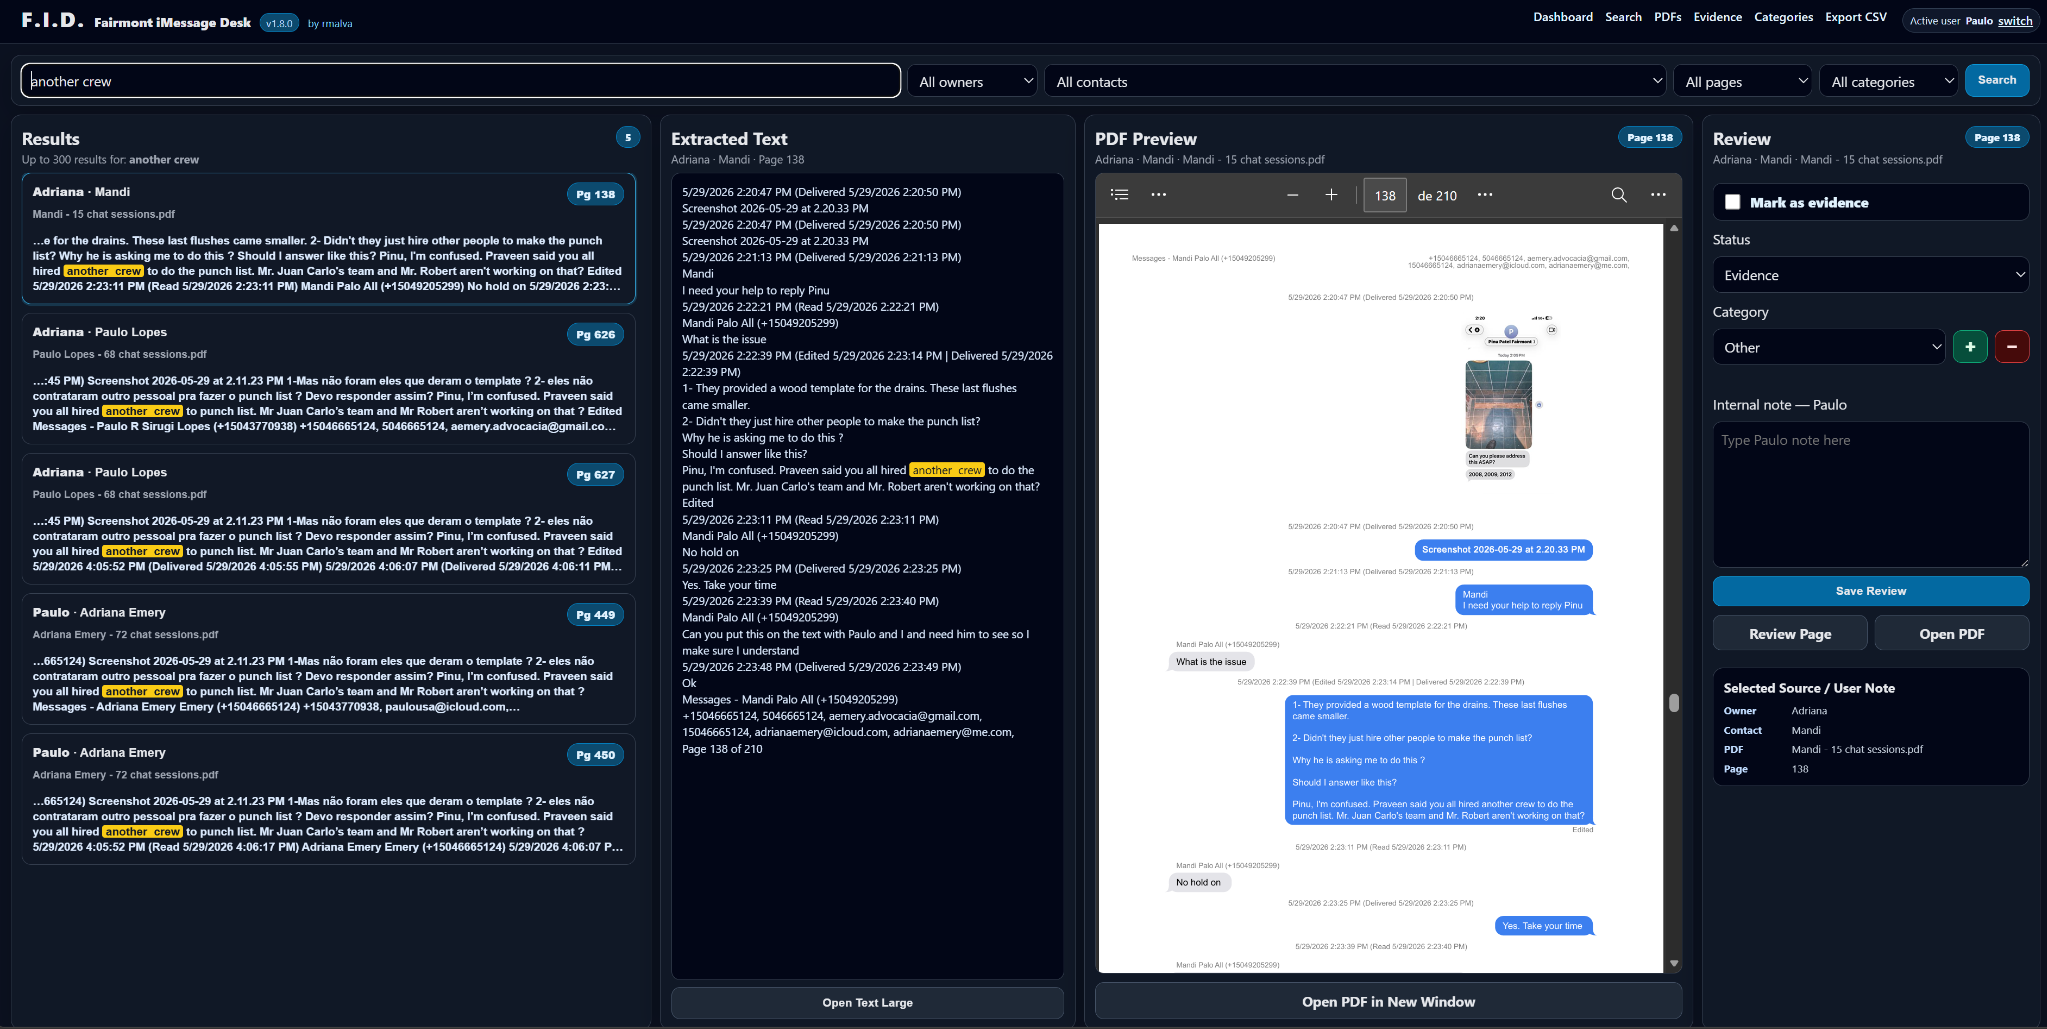2047x1029 pixels.
Task: Click the F.I.D. logo
Action: point(52,20)
